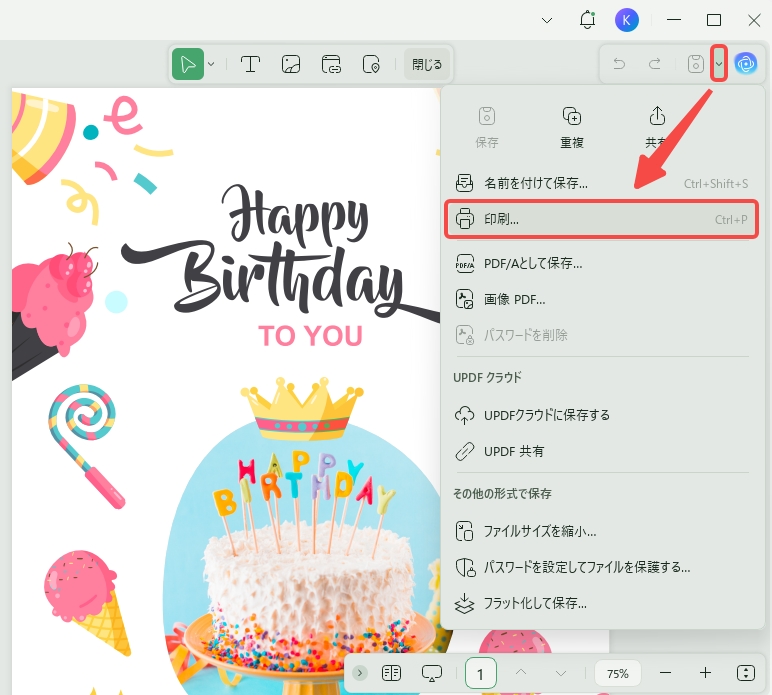Click the save disk icon in the toolbar
The image size is (772, 695).
(695, 64)
